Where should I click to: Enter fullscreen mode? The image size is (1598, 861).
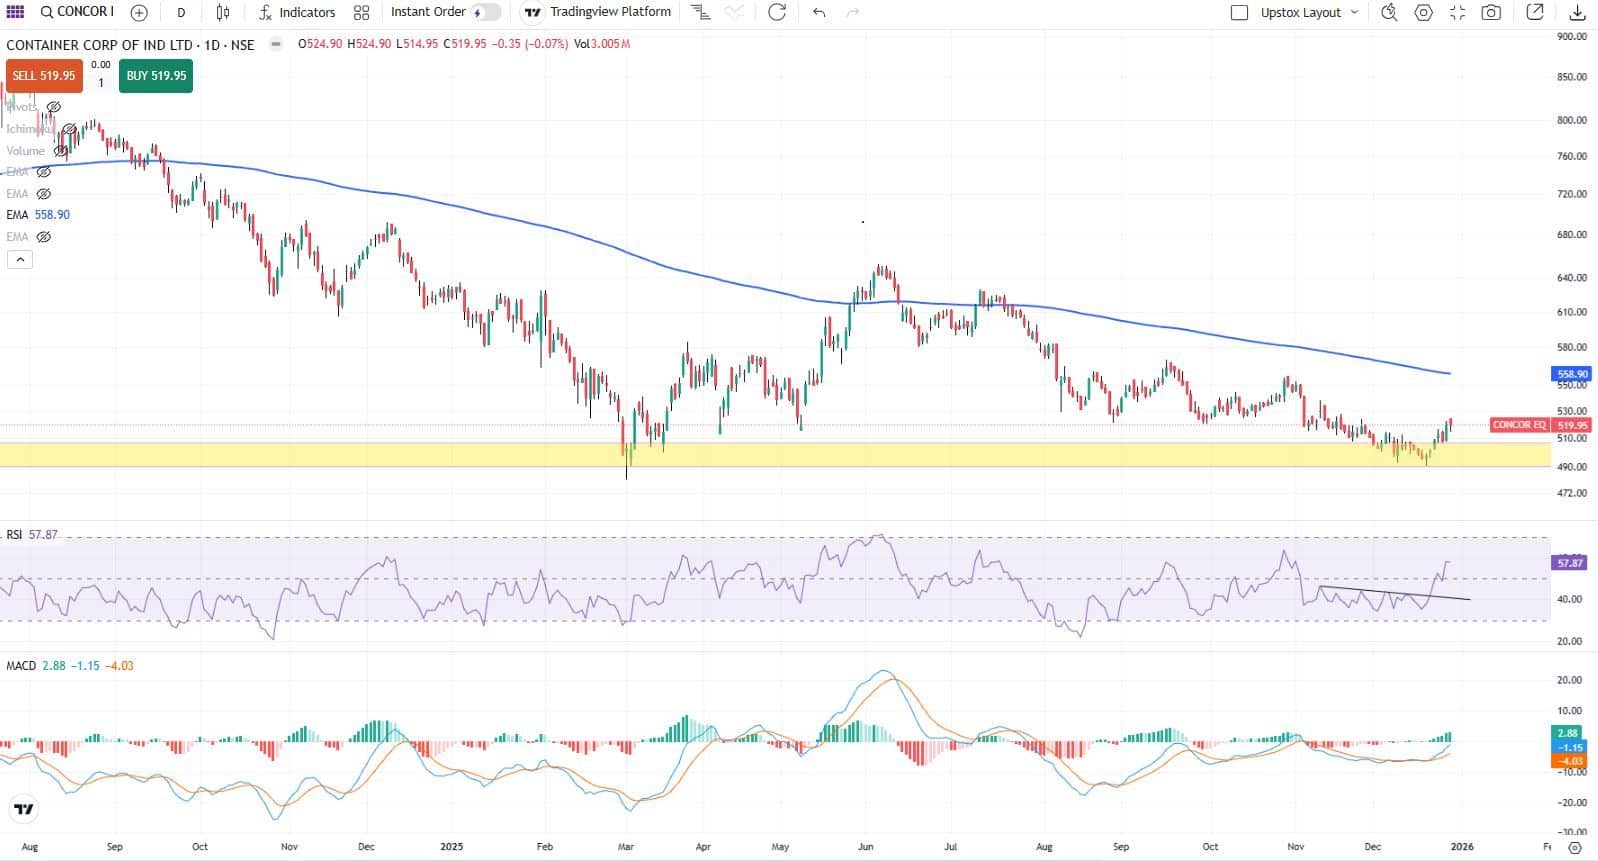coord(1457,13)
